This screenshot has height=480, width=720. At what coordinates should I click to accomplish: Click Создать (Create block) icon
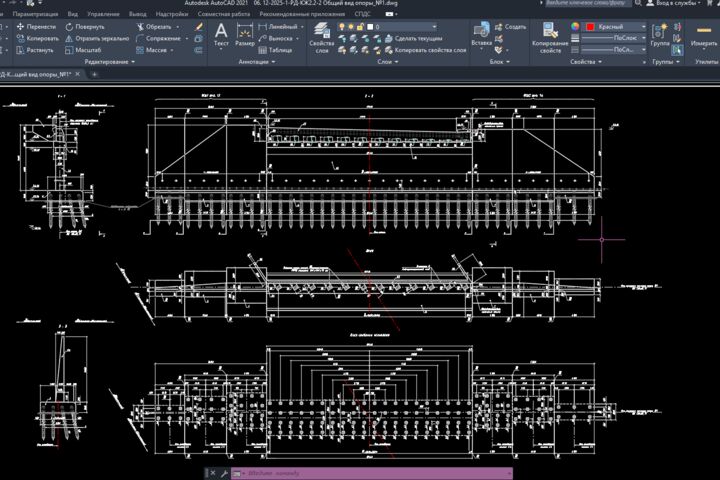(x=510, y=27)
